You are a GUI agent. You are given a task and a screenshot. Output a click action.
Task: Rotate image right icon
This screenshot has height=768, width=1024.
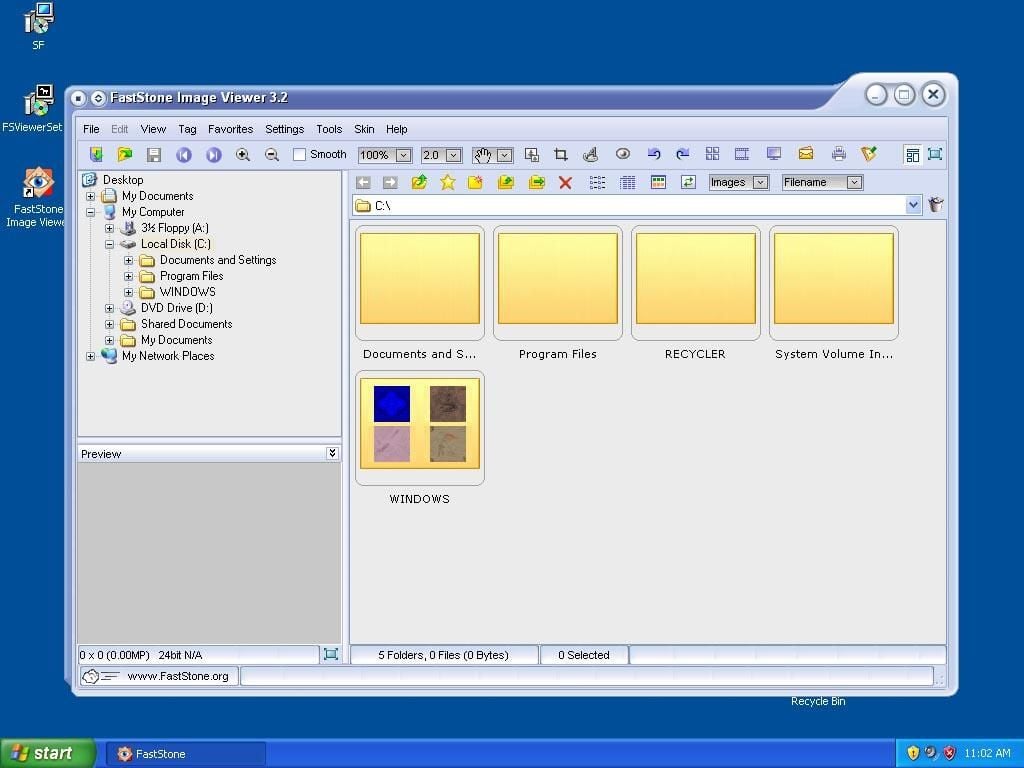(682, 154)
